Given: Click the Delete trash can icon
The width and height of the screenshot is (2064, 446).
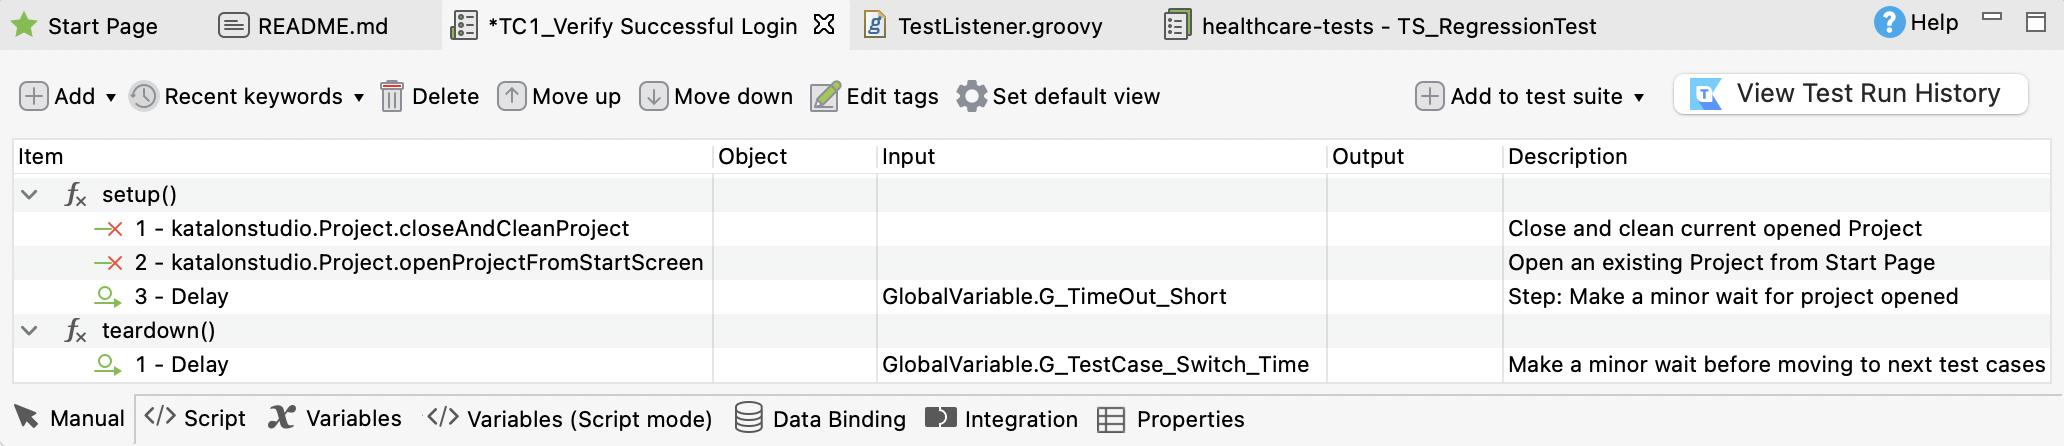Looking at the screenshot, I should pyautogui.click(x=392, y=97).
